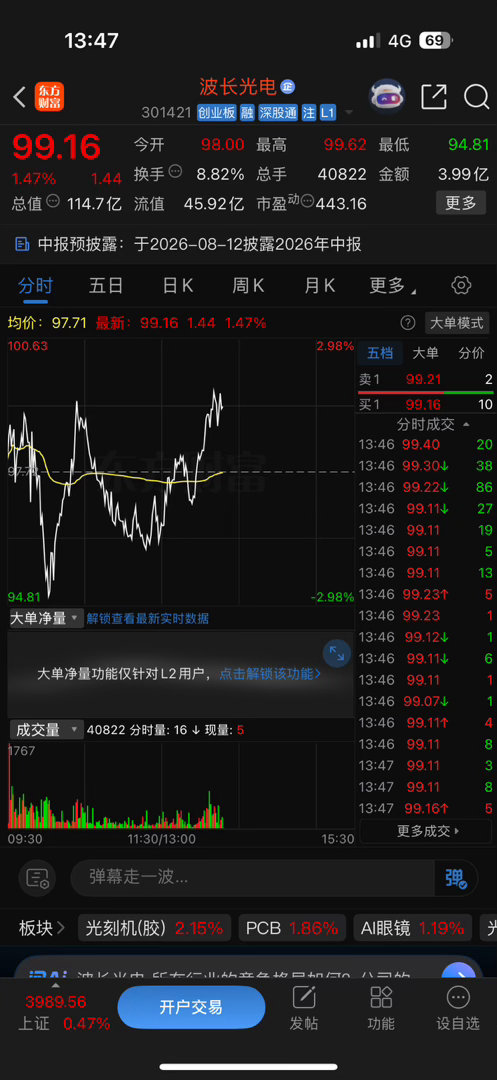This screenshot has width=497, height=1080.
Task: Open chart settings gear icon
Action: pos(461,285)
